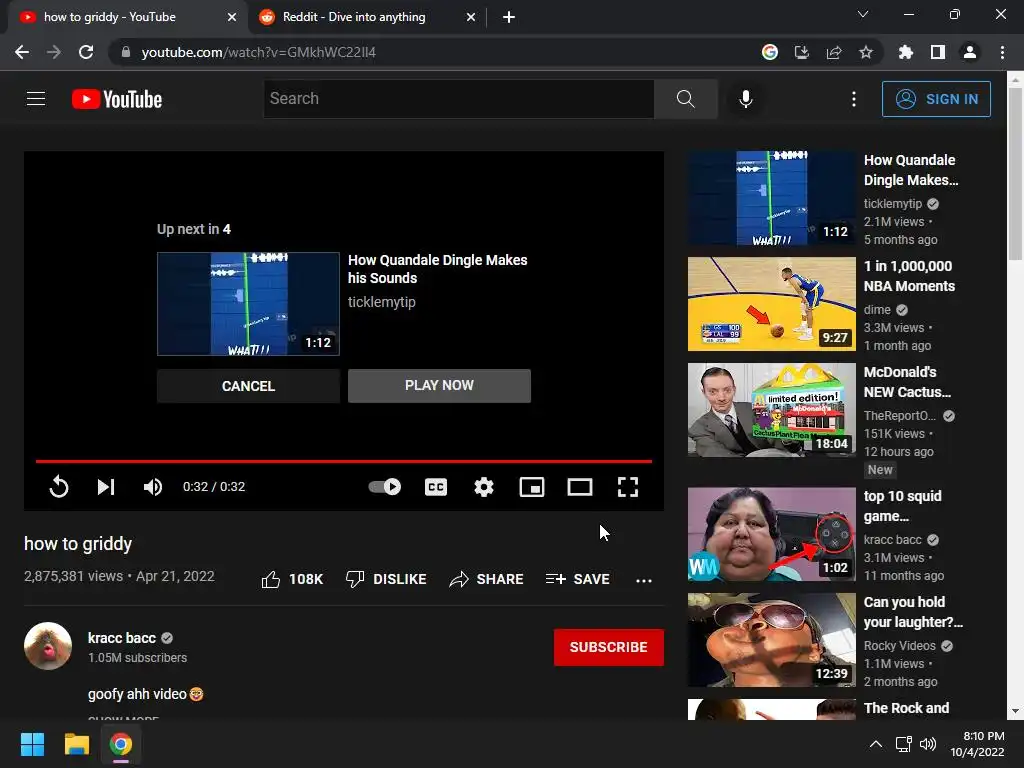
Task: Open the kracc bacc channel name link
Action: coord(122,638)
